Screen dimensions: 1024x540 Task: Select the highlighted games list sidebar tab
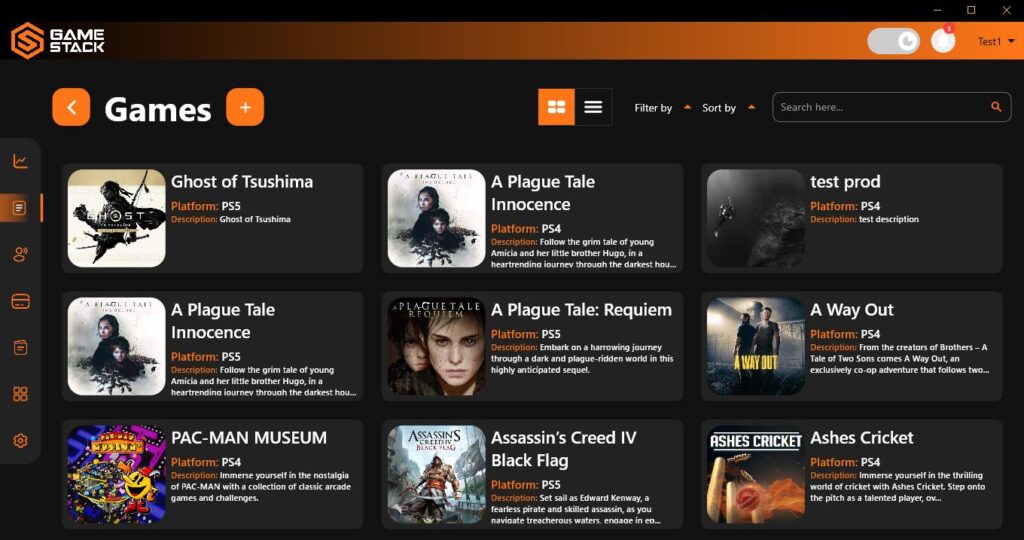(x=20, y=208)
